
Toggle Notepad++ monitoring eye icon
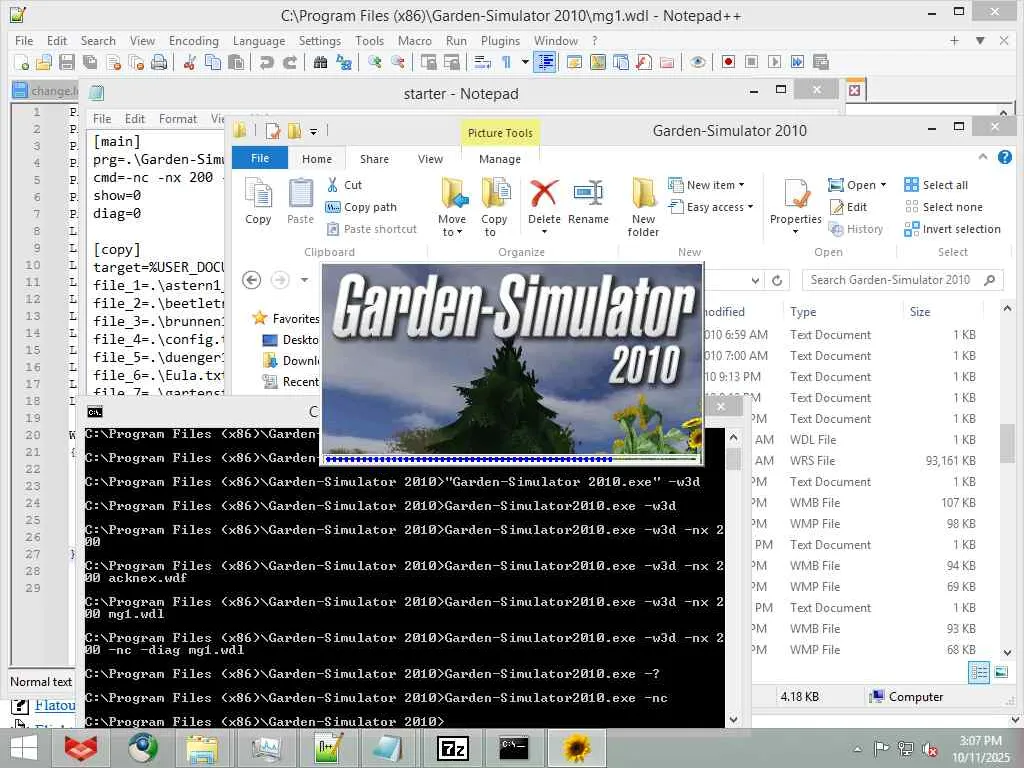pos(697,62)
